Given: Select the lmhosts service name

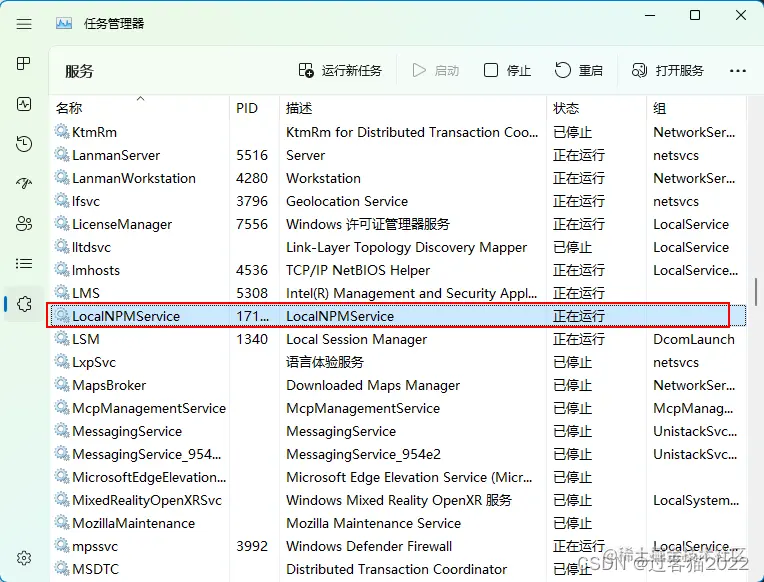Looking at the screenshot, I should coord(96,270).
